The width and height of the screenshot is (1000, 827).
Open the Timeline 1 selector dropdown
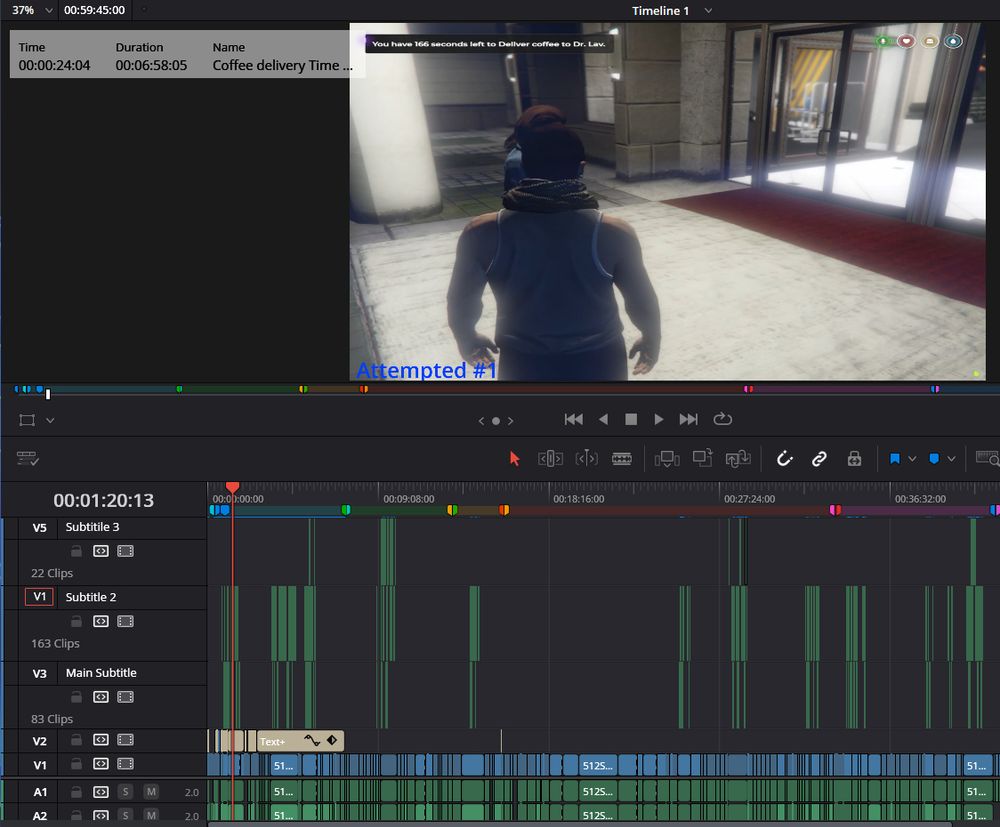pyautogui.click(x=708, y=11)
